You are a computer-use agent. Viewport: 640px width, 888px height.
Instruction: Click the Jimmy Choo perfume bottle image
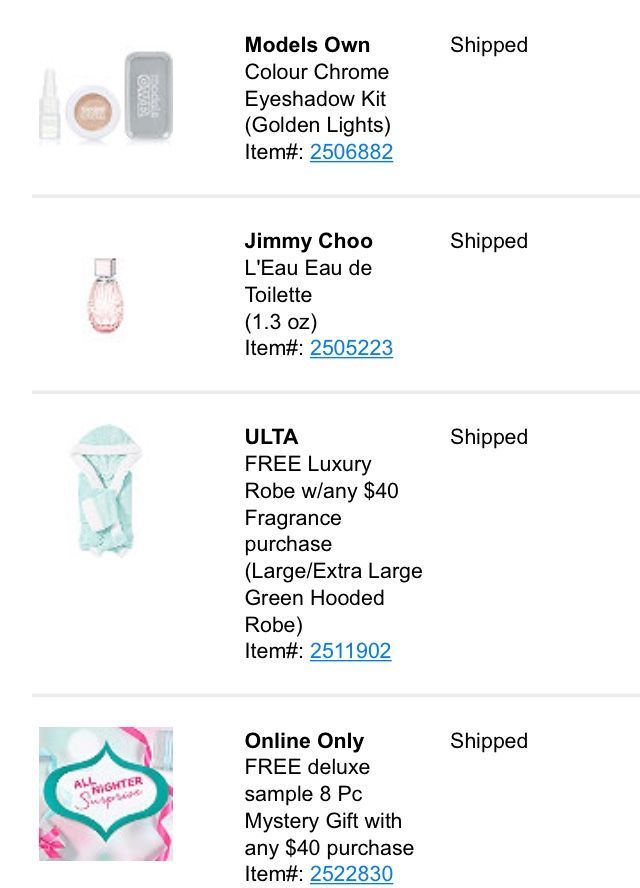tap(104, 295)
